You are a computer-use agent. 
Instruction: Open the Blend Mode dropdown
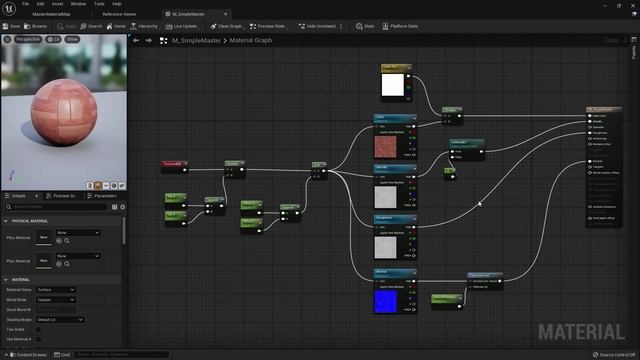(x=56, y=300)
